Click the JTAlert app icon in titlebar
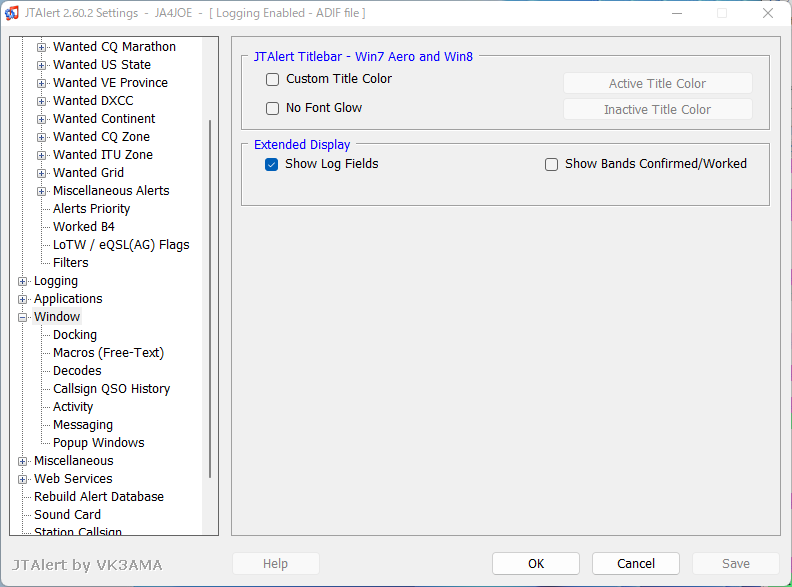The height and width of the screenshot is (587, 792). tap(12, 13)
